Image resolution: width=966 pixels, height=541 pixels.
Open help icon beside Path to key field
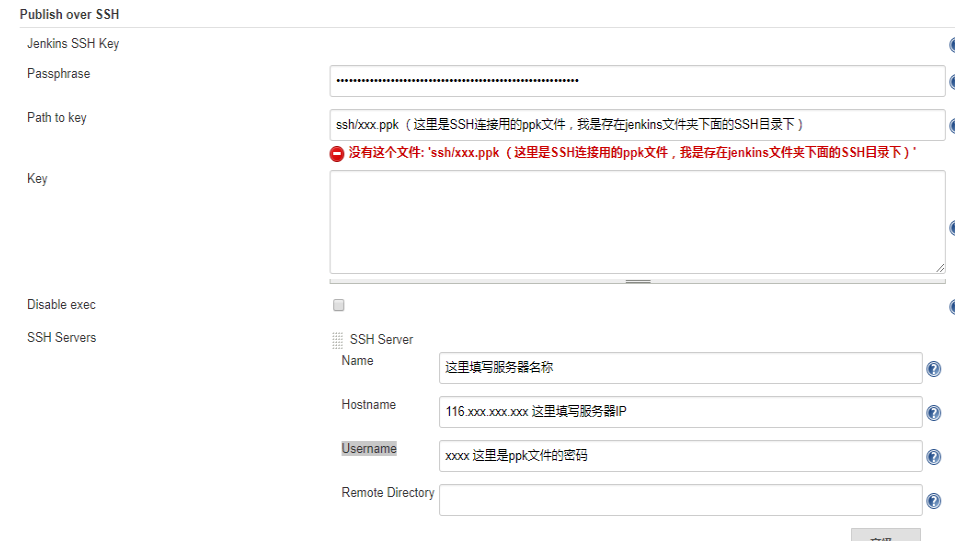[x=952, y=126]
